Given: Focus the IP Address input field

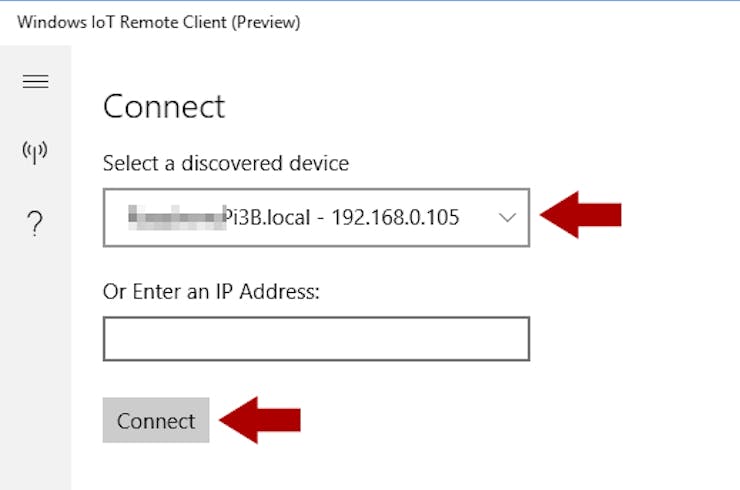Looking at the screenshot, I should pyautogui.click(x=316, y=339).
